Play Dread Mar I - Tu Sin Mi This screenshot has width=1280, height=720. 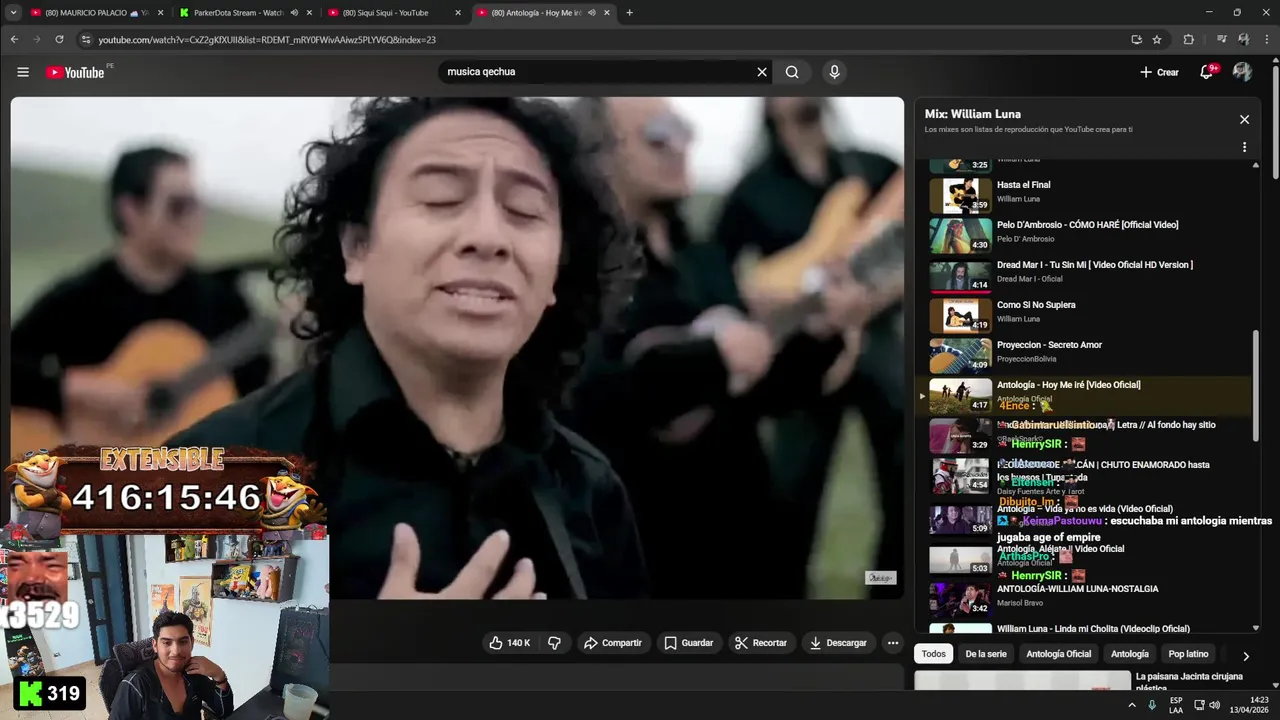[x=1085, y=275]
